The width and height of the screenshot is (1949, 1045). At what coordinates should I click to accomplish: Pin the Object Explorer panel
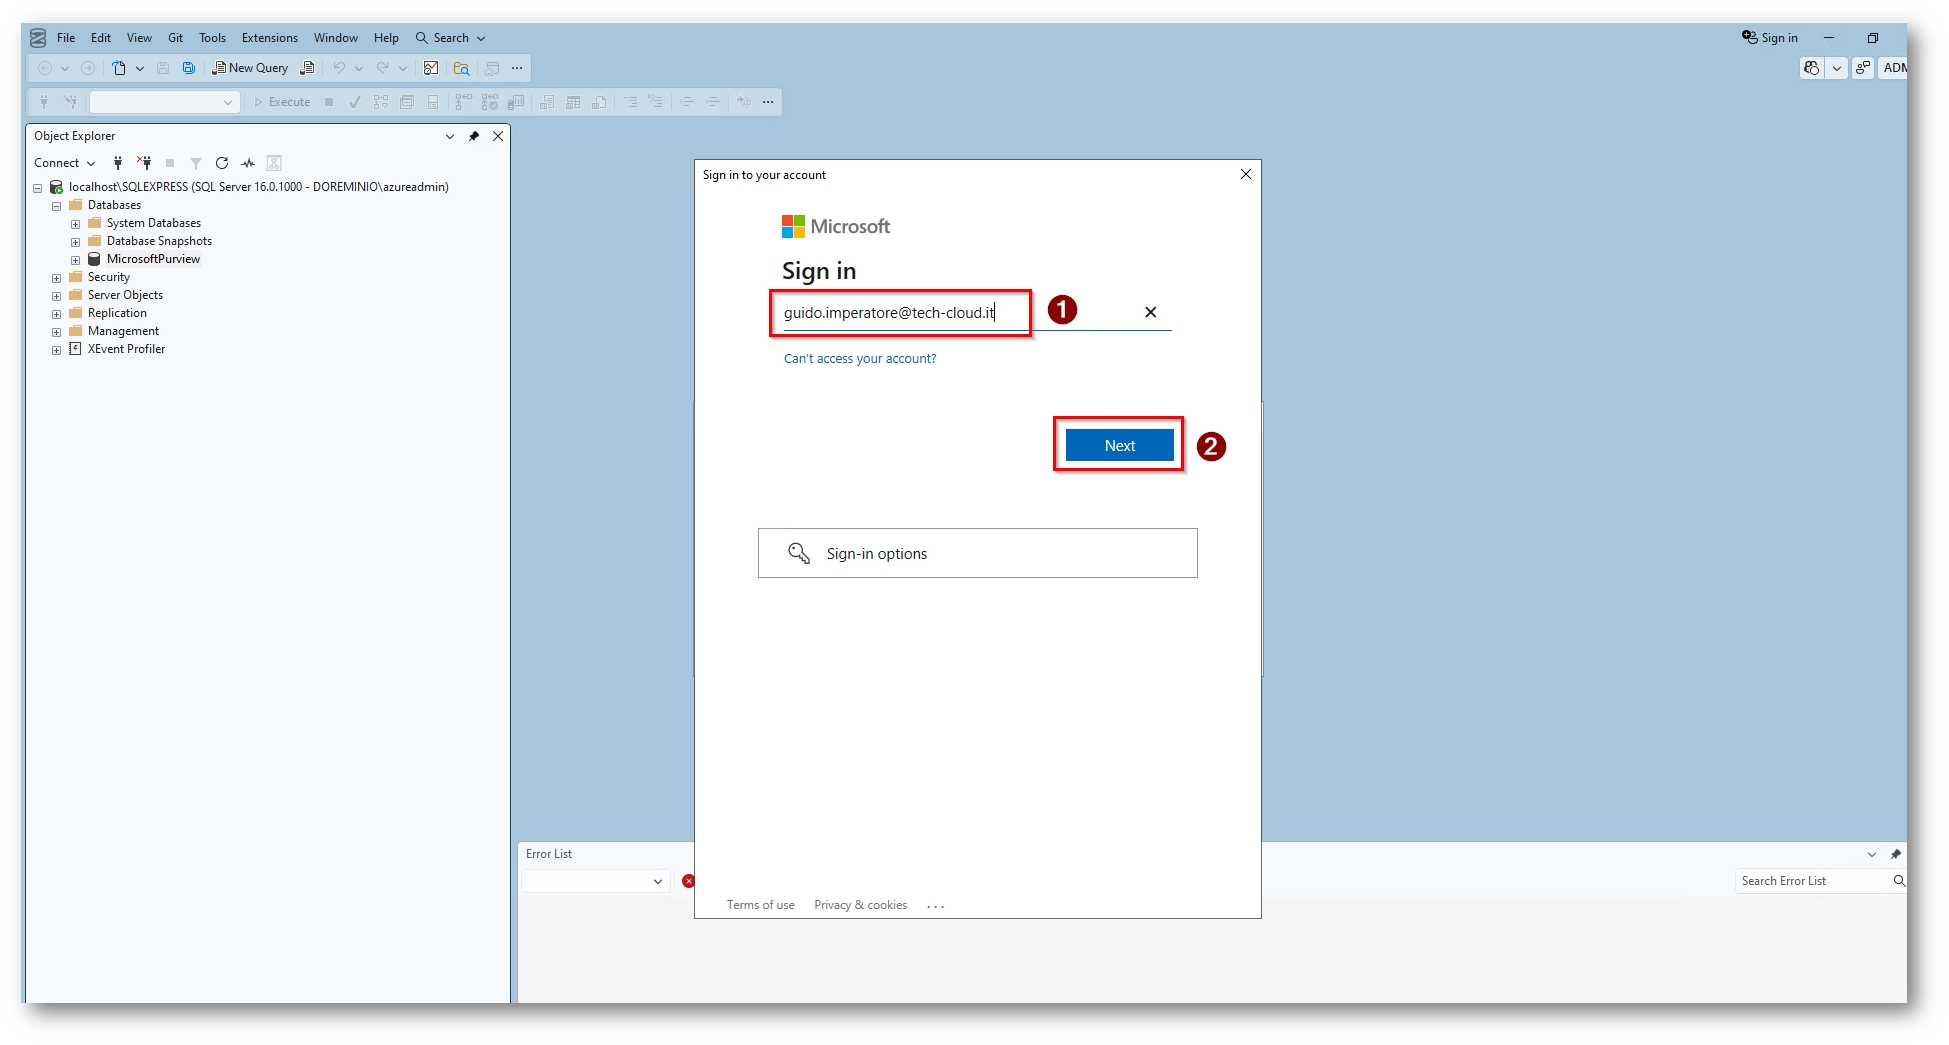coord(474,136)
